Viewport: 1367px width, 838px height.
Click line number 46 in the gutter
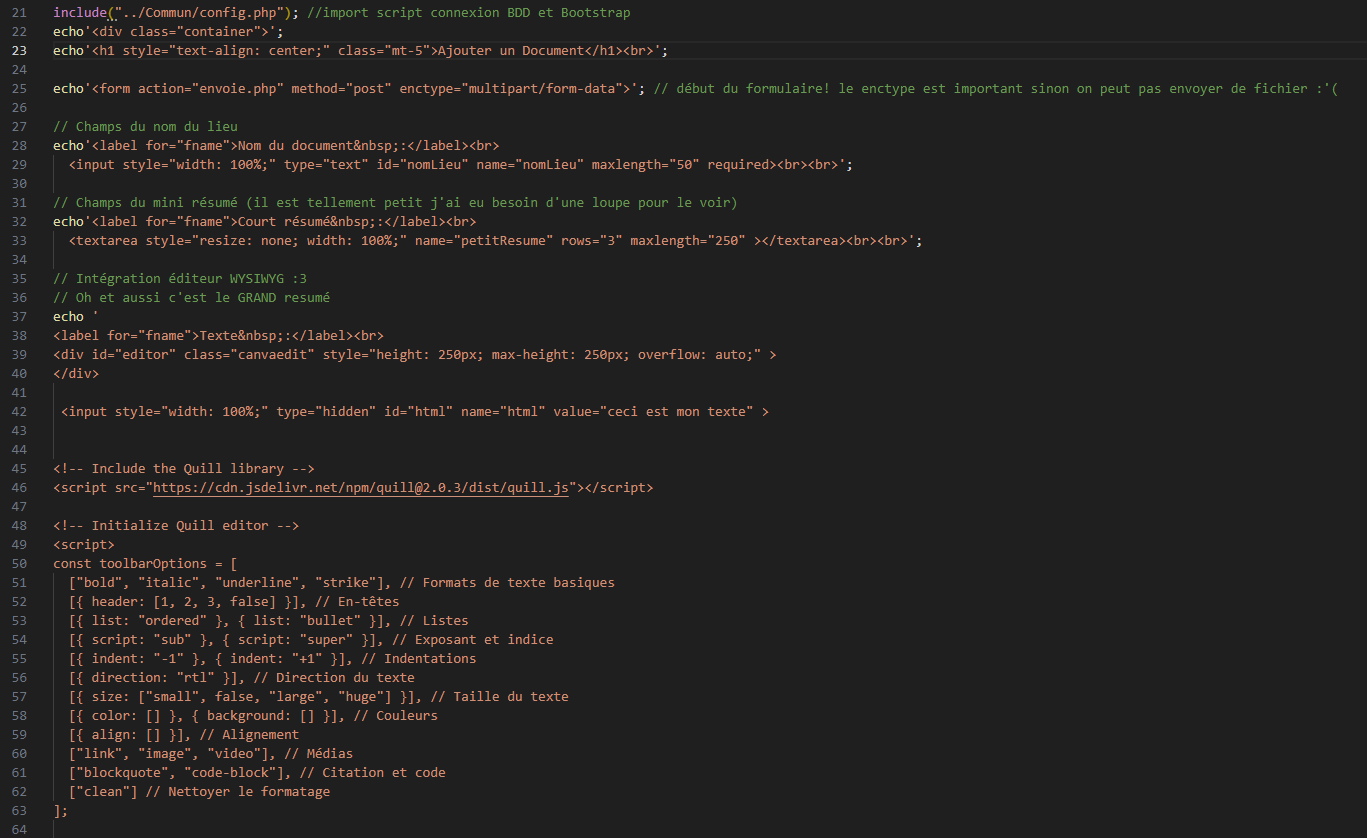coord(19,488)
